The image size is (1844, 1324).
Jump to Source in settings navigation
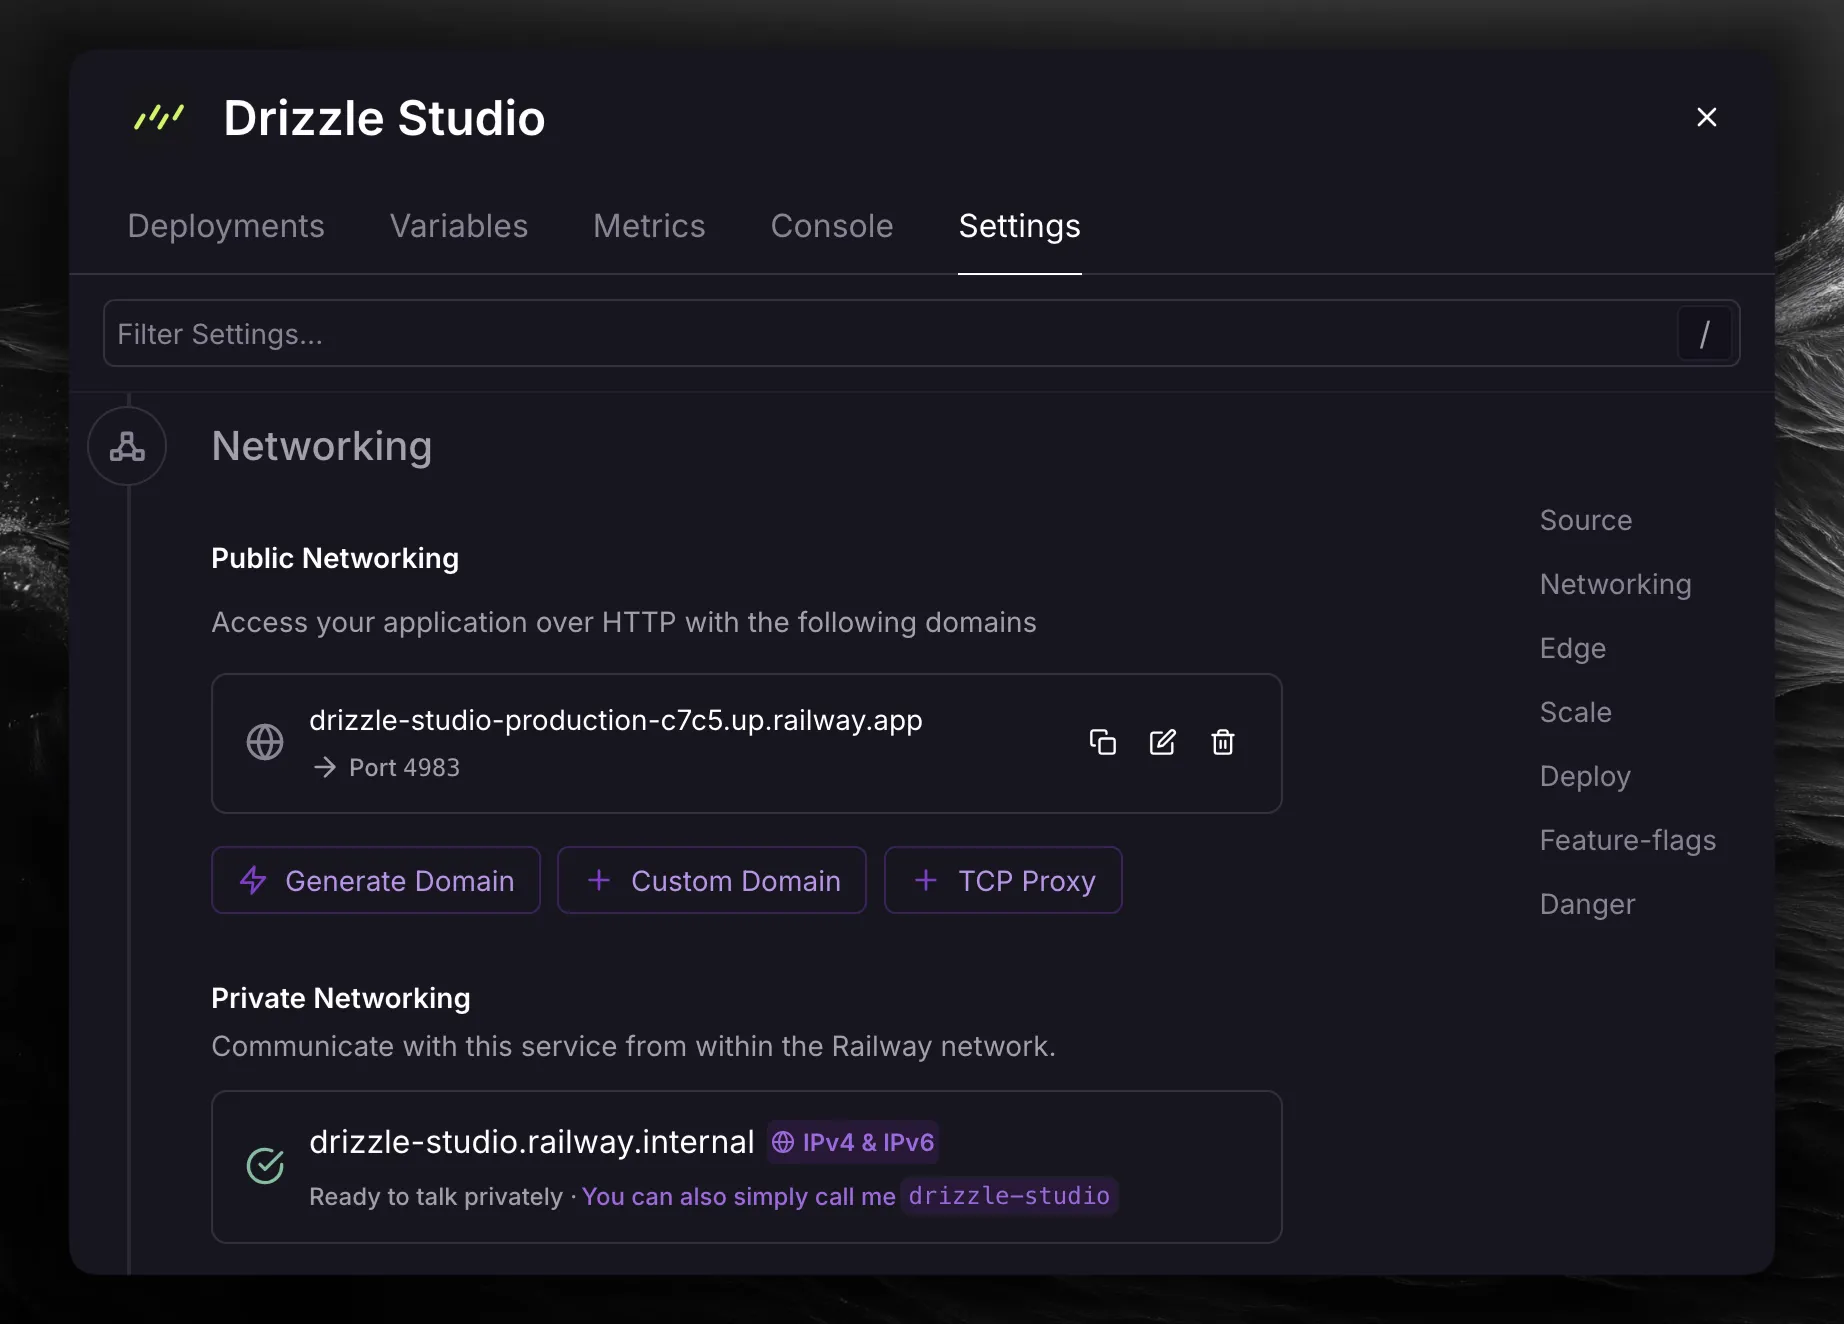[1586, 520]
